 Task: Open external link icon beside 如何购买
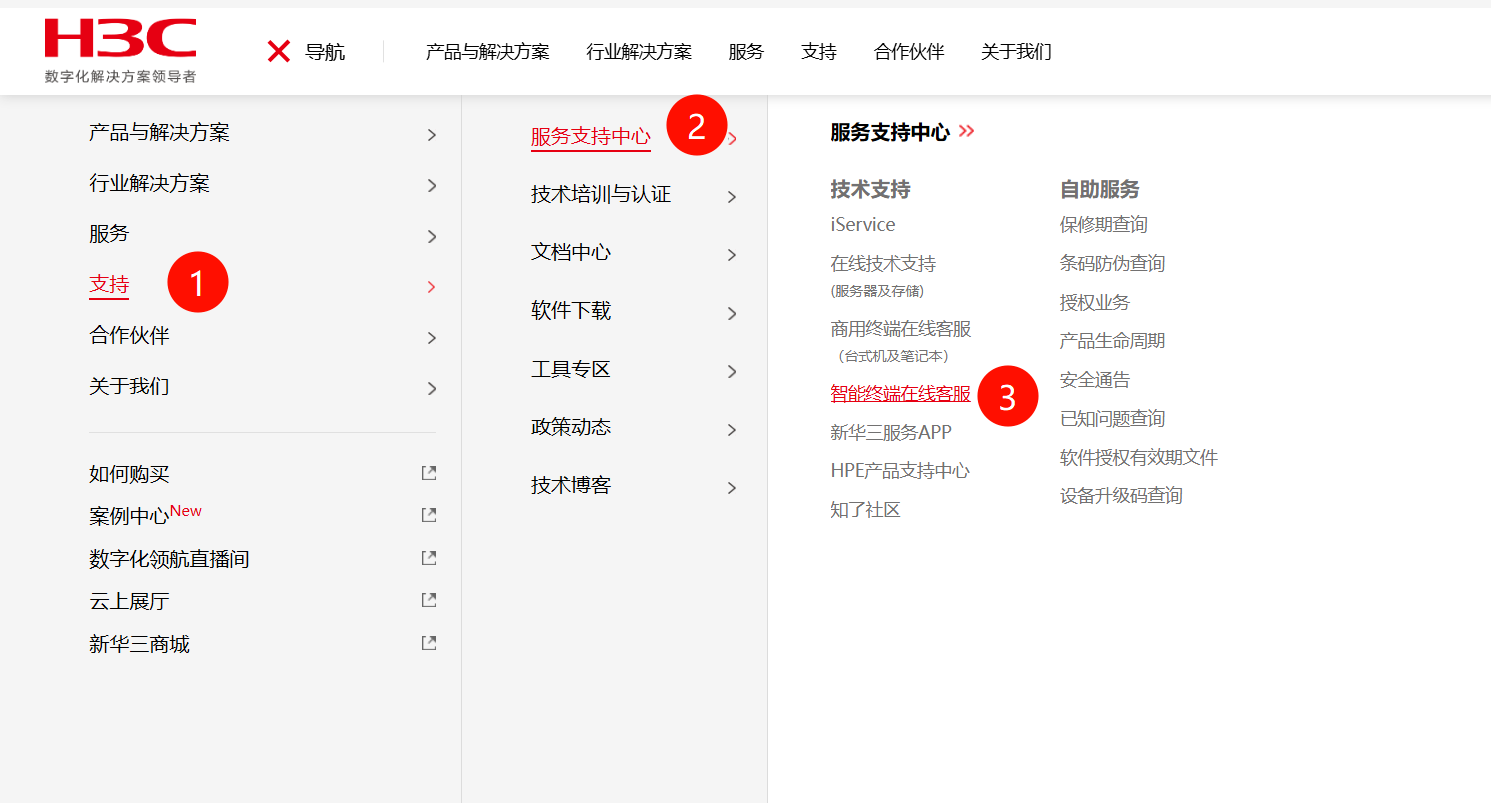(x=429, y=473)
